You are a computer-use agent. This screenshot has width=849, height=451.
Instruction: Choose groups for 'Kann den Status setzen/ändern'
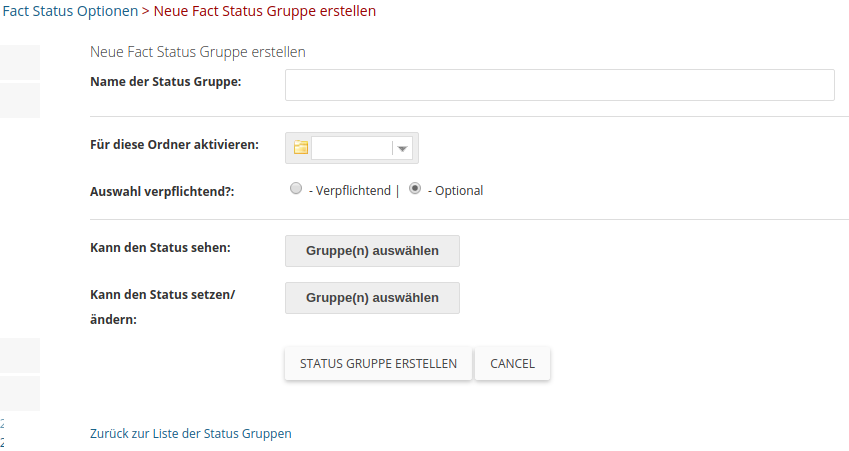[372, 298]
